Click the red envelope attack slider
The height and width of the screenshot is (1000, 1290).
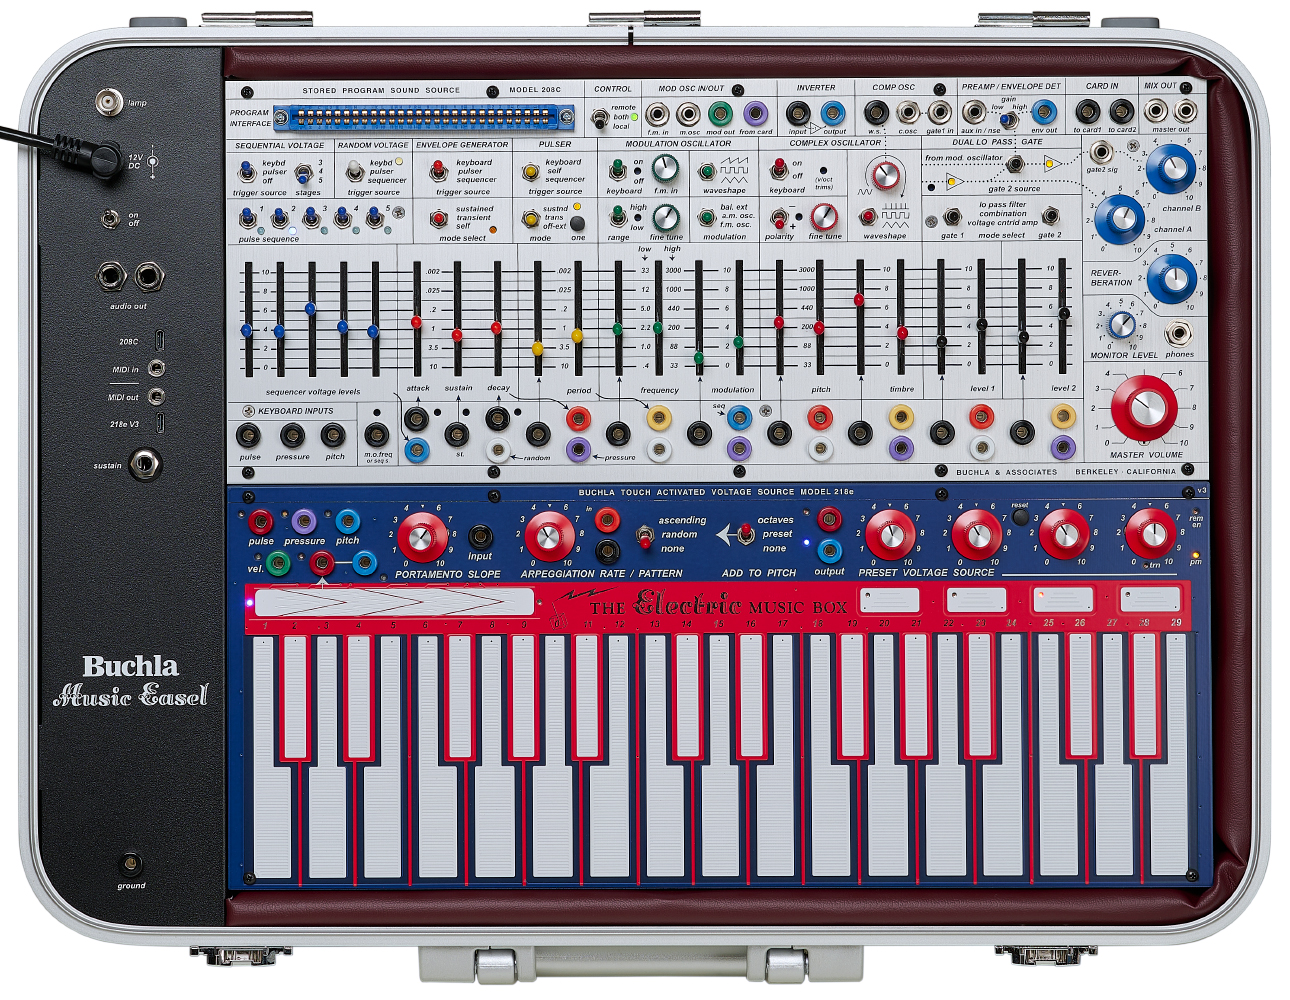pyautogui.click(x=416, y=321)
